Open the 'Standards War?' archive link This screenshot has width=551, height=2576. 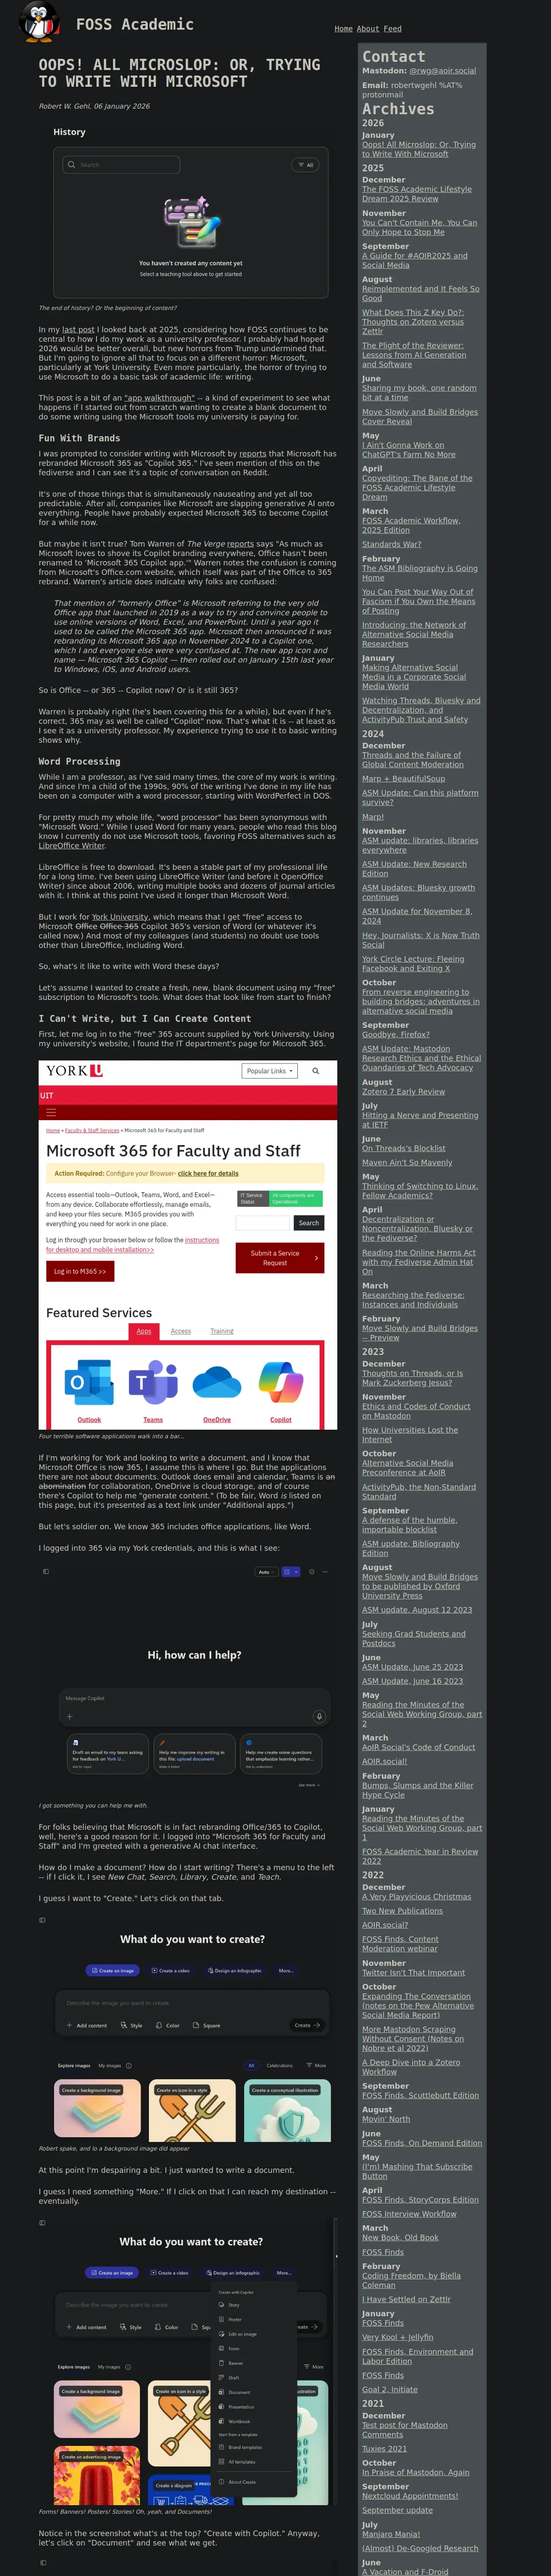click(x=391, y=545)
